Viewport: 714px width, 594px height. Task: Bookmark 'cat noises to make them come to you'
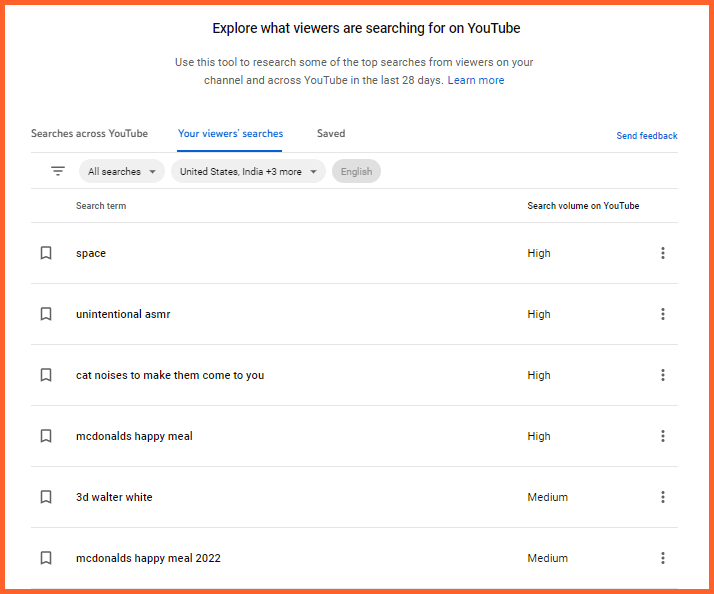(46, 375)
